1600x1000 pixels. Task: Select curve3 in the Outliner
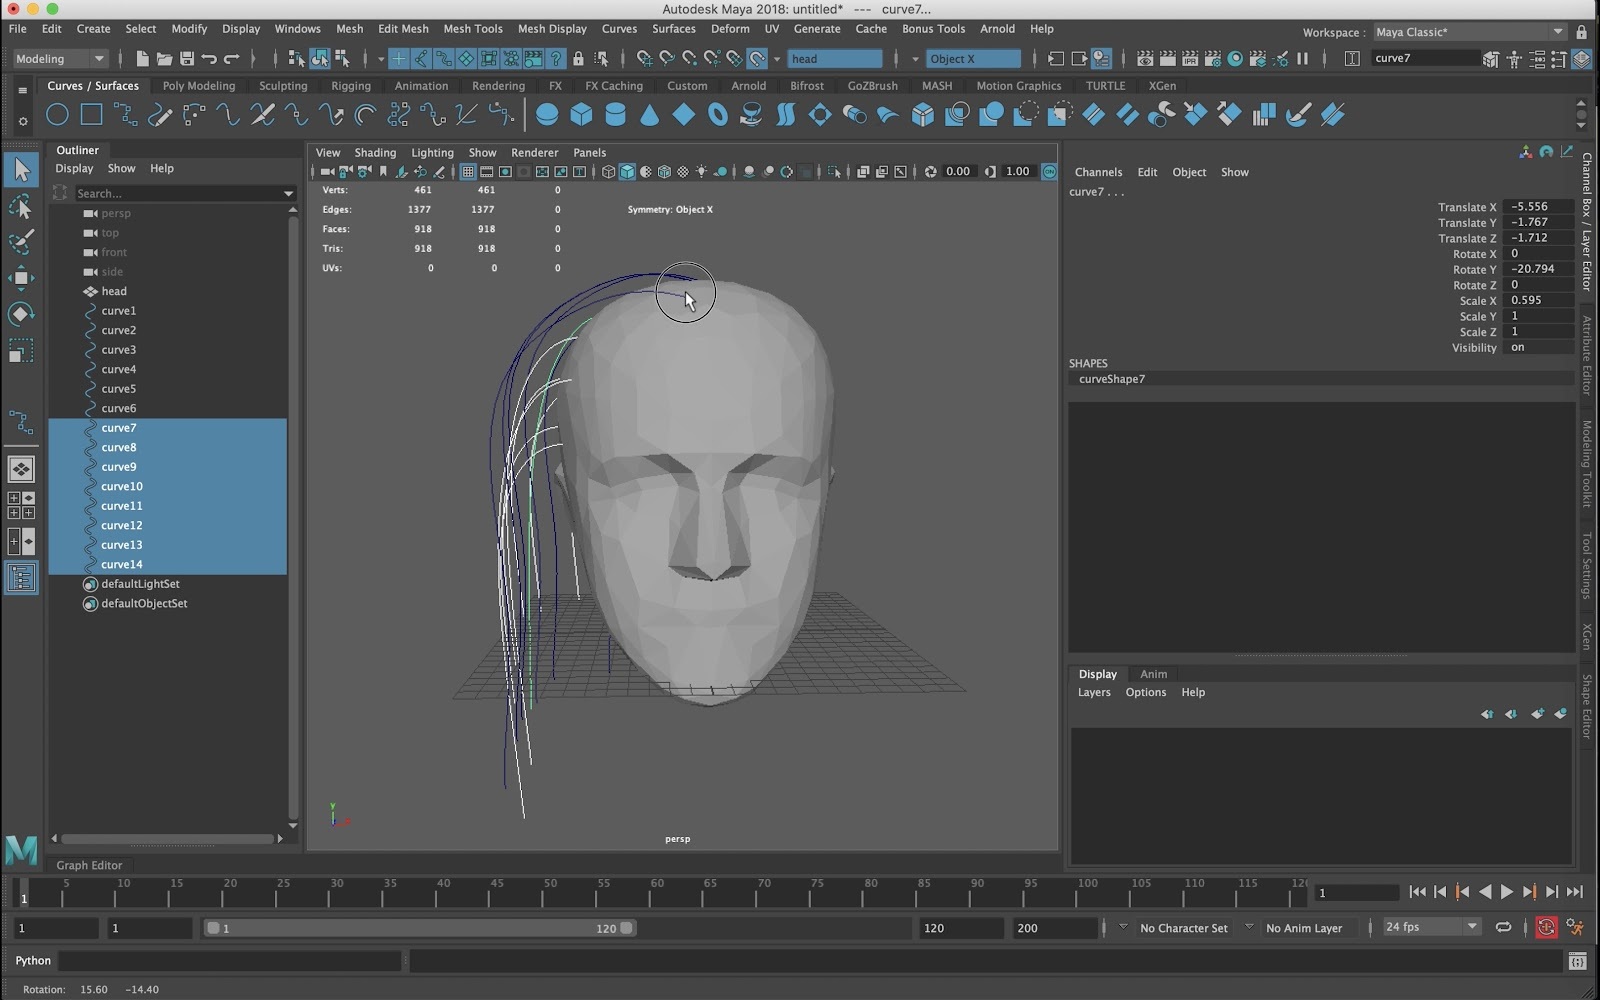click(118, 350)
